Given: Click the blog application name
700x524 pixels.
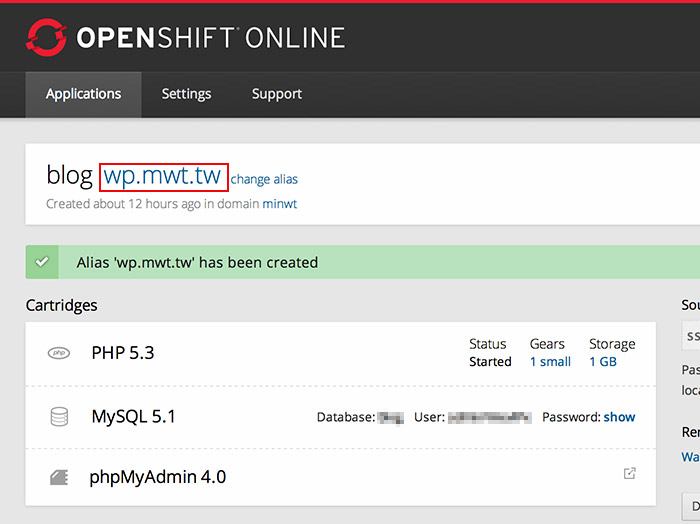Looking at the screenshot, I should click(x=69, y=175).
